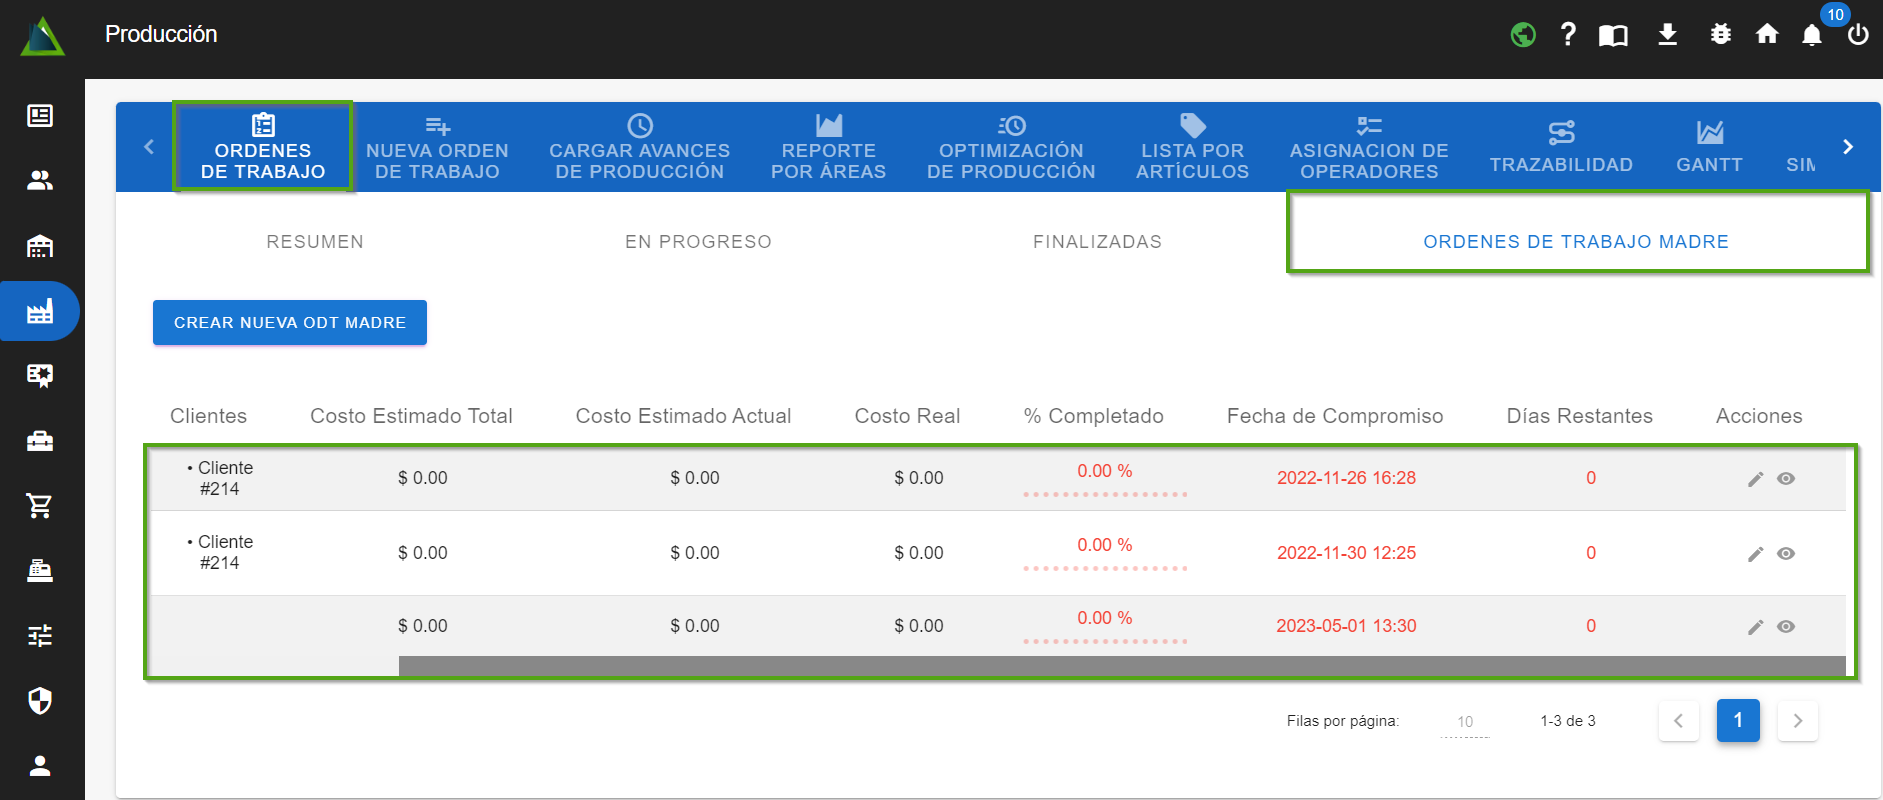Go to page 1 in pagination
Screen dimensions: 1883x800
point(1738,721)
